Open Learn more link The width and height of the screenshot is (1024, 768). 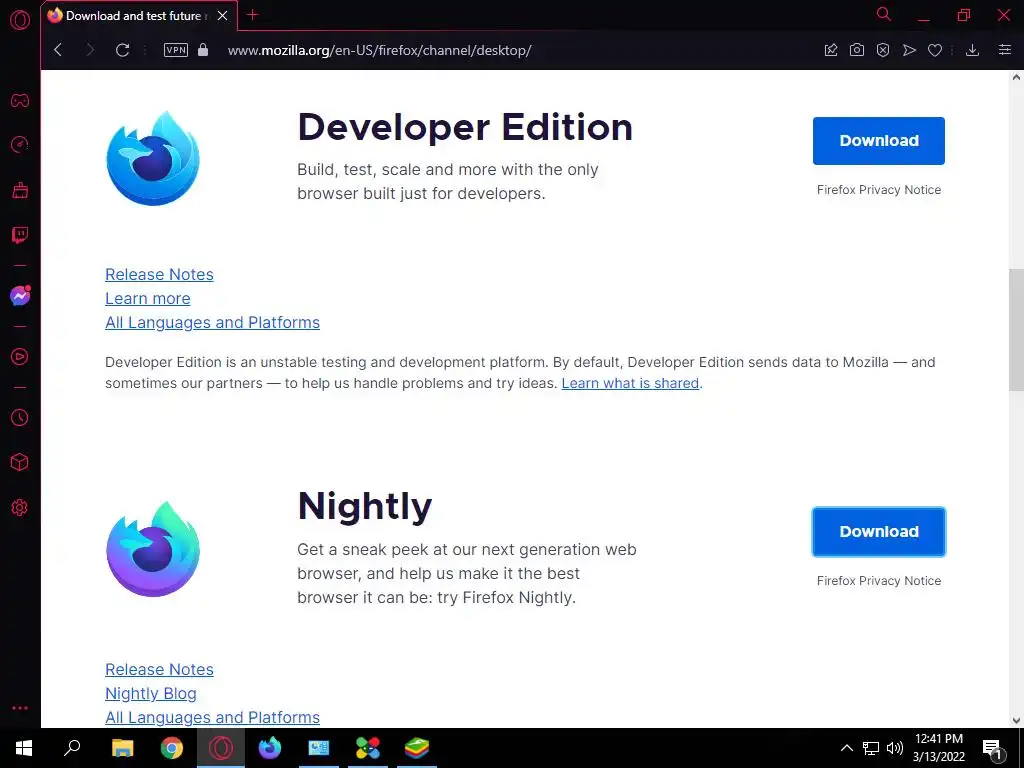coord(148,298)
